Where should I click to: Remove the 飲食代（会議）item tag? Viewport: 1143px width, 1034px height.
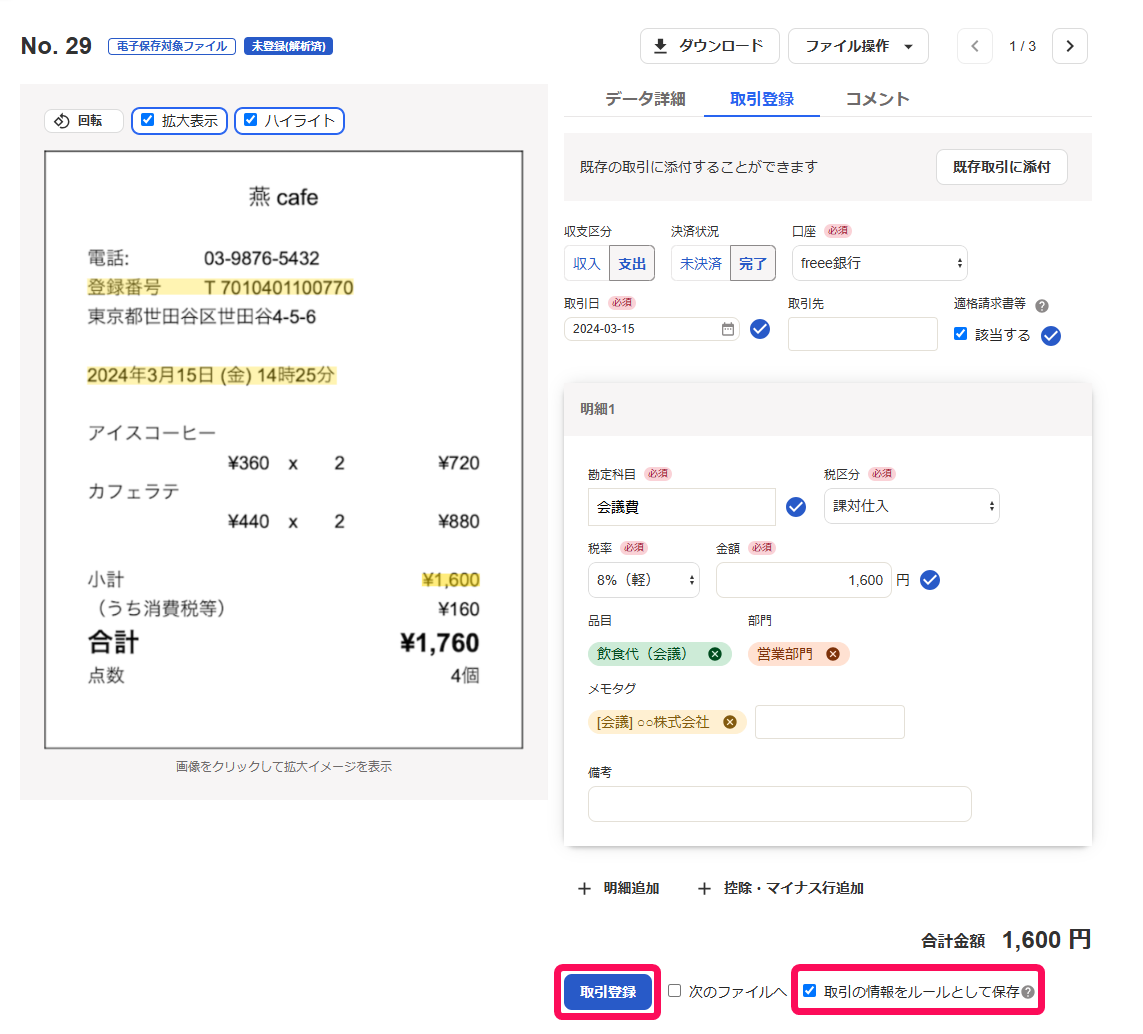pyautogui.click(x=715, y=654)
